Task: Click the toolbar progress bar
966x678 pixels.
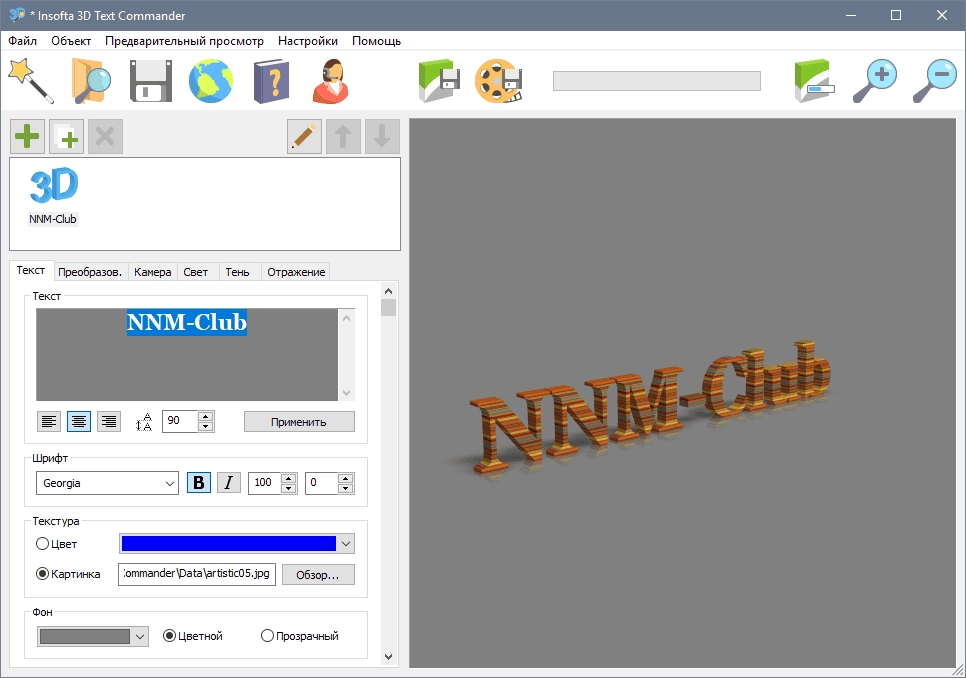Action: (x=657, y=81)
